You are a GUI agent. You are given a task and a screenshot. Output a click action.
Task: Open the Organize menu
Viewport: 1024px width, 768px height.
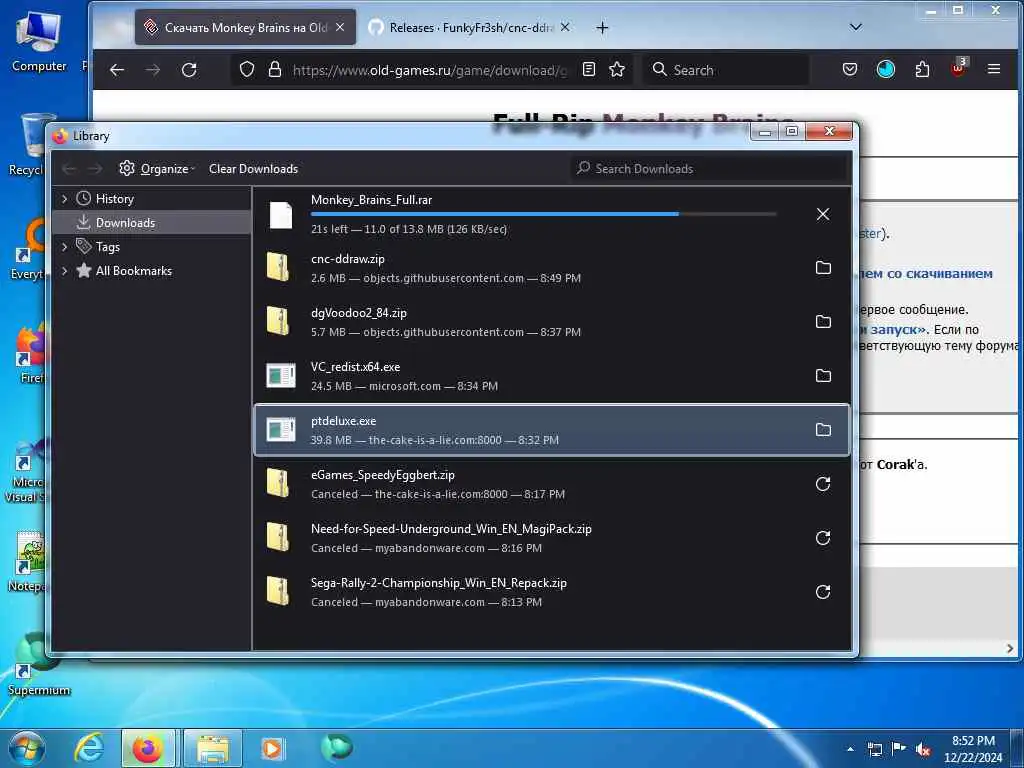click(x=157, y=168)
